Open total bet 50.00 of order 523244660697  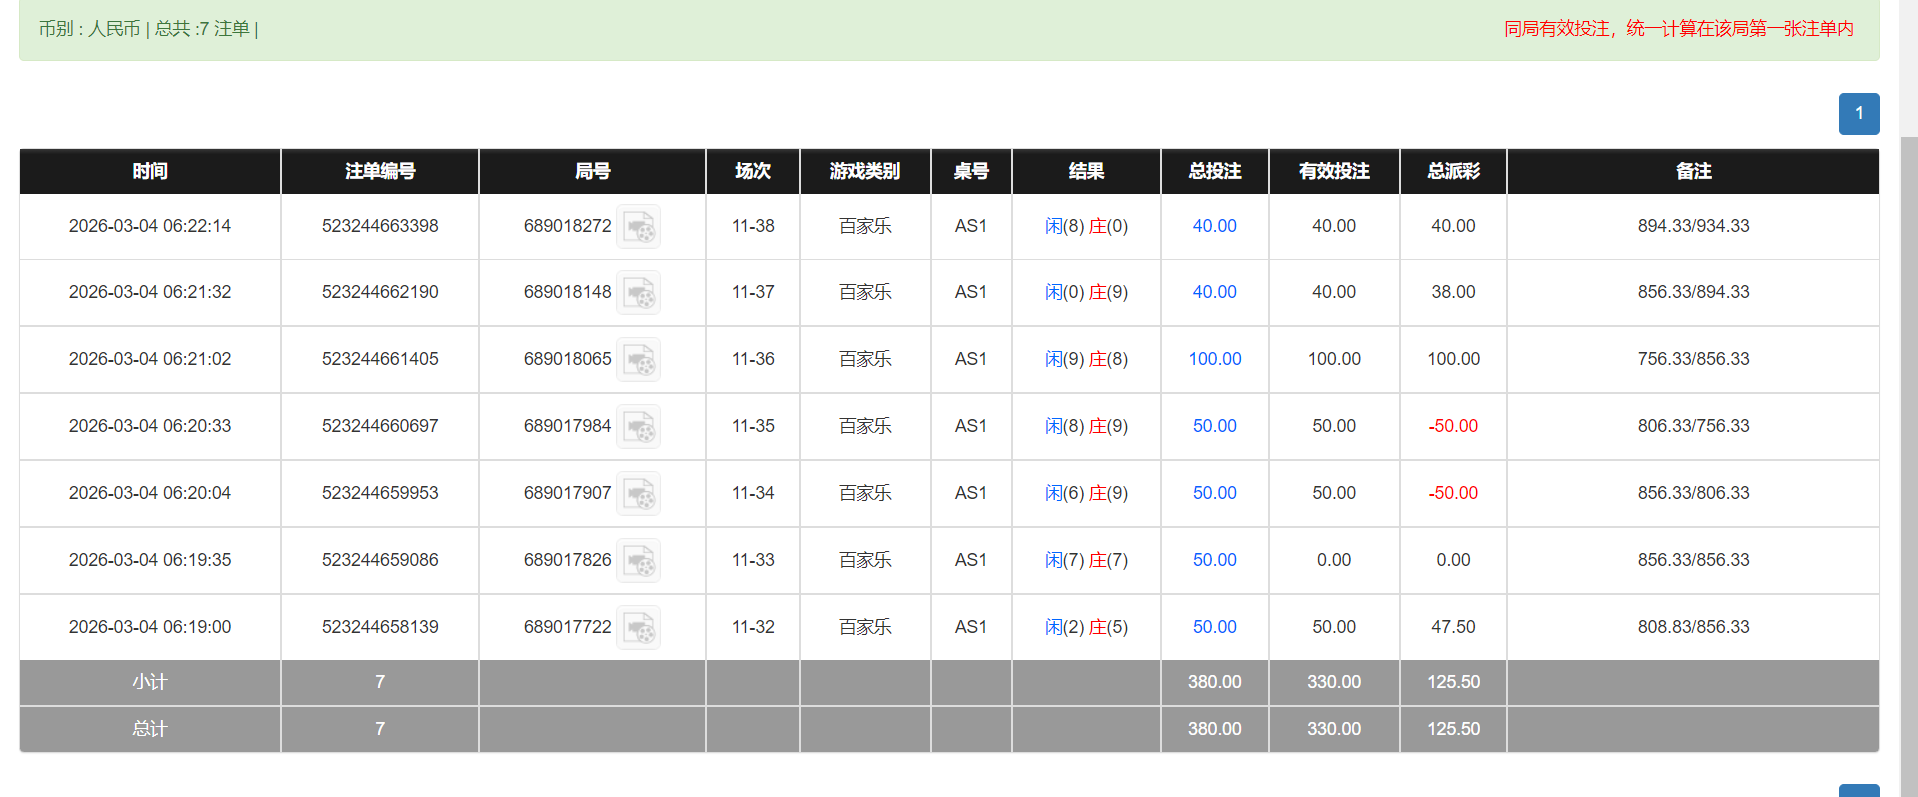(1214, 426)
